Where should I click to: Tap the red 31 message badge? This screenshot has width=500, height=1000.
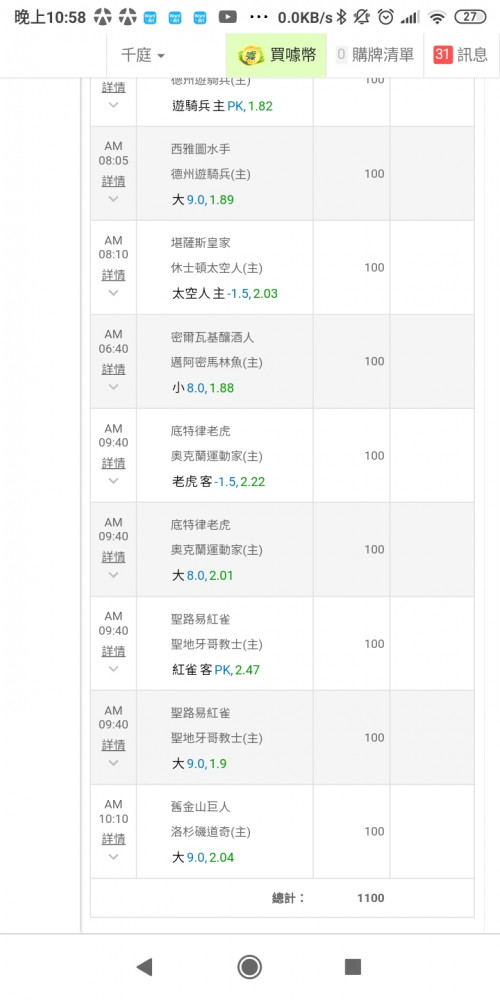coord(442,55)
